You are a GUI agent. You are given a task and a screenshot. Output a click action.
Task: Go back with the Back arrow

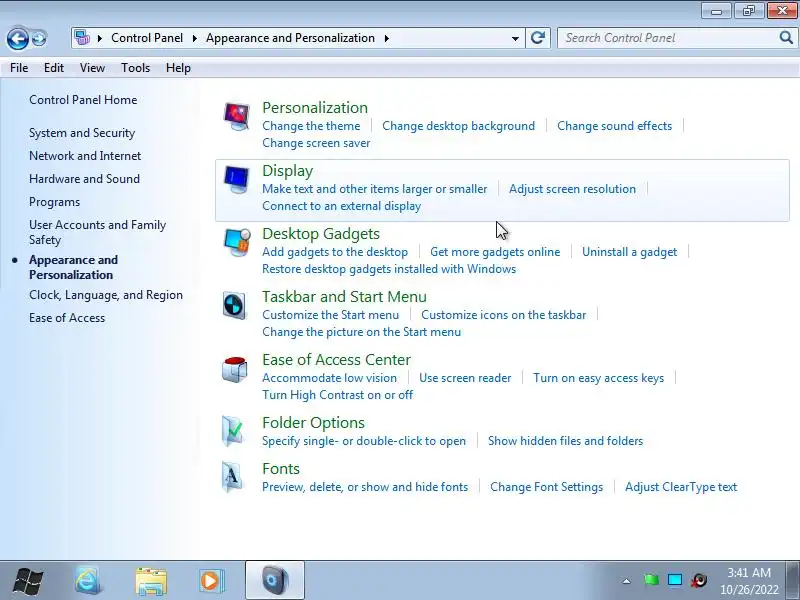17,38
